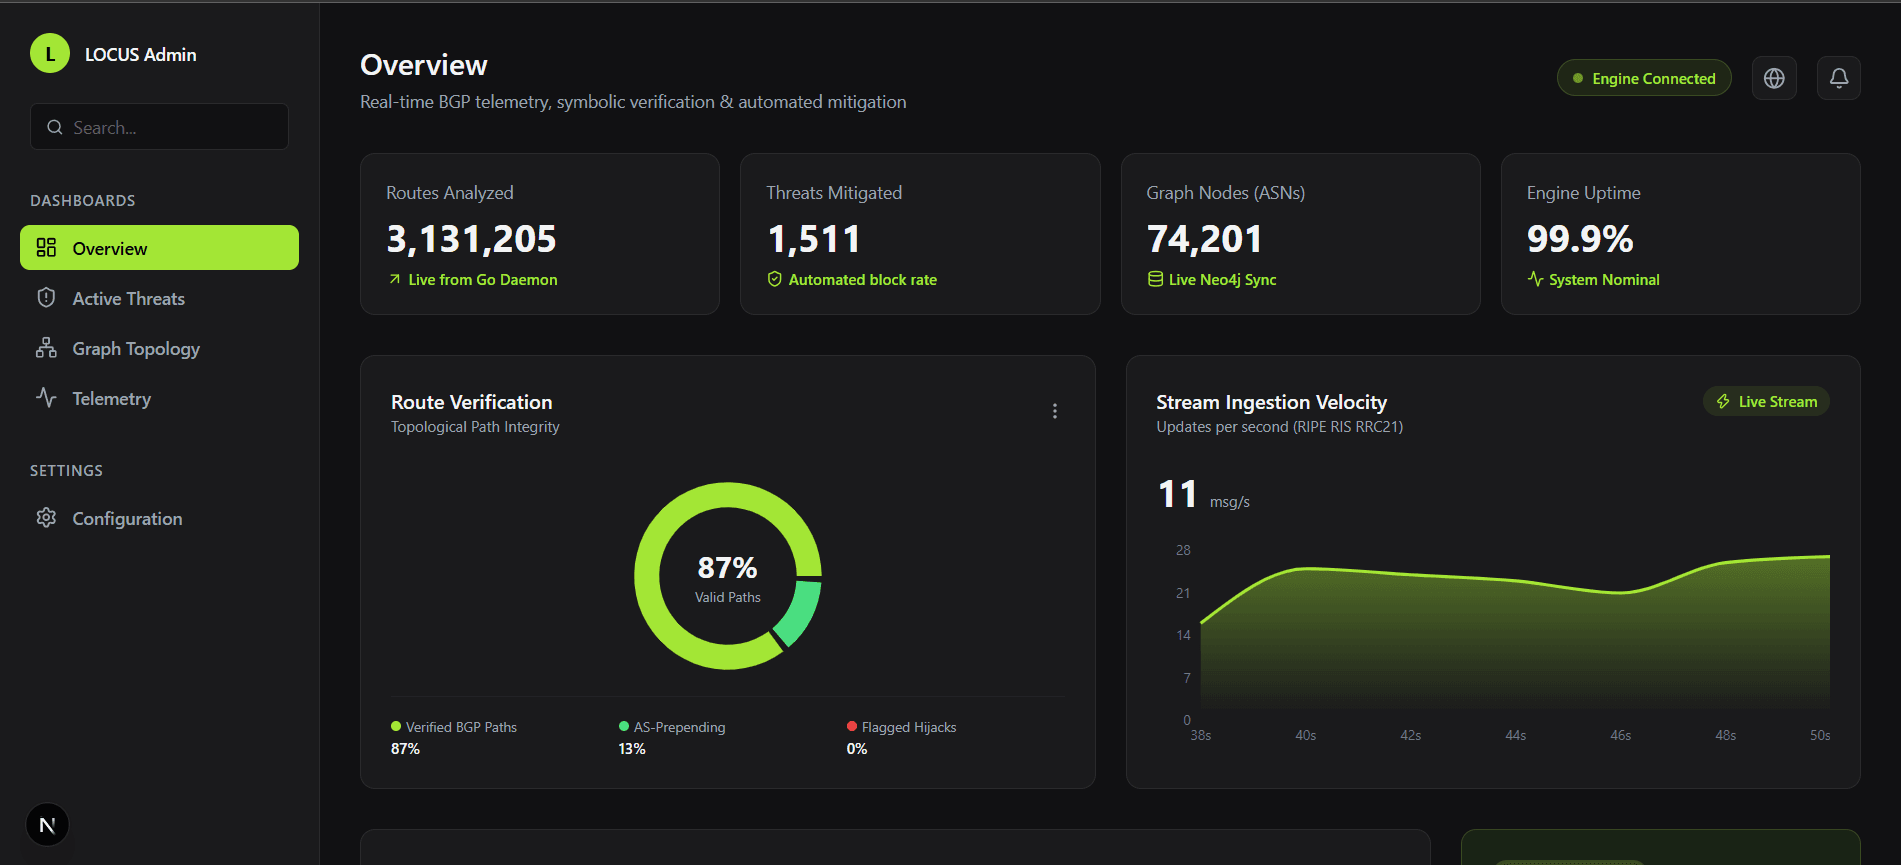Click the Routes Analyzed value 3,131,205

(471, 239)
